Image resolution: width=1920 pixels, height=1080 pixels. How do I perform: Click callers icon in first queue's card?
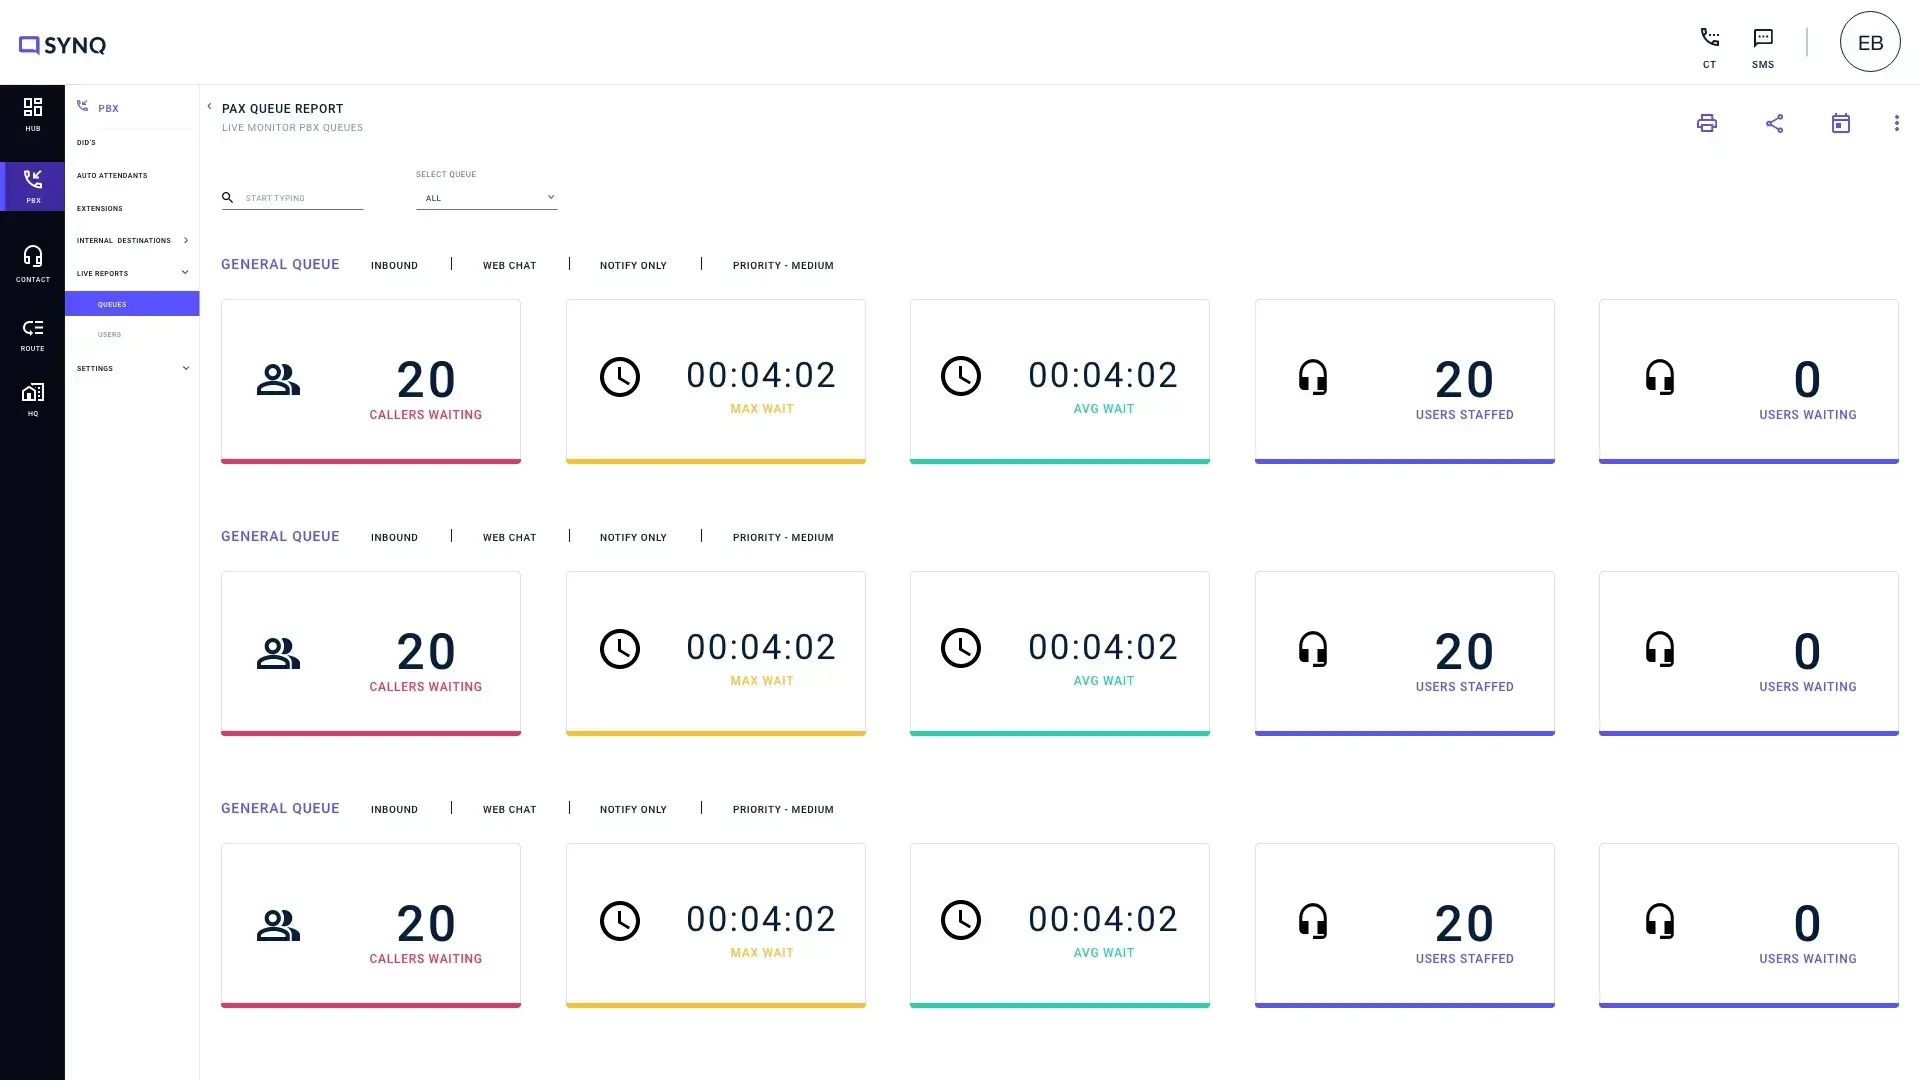point(278,380)
